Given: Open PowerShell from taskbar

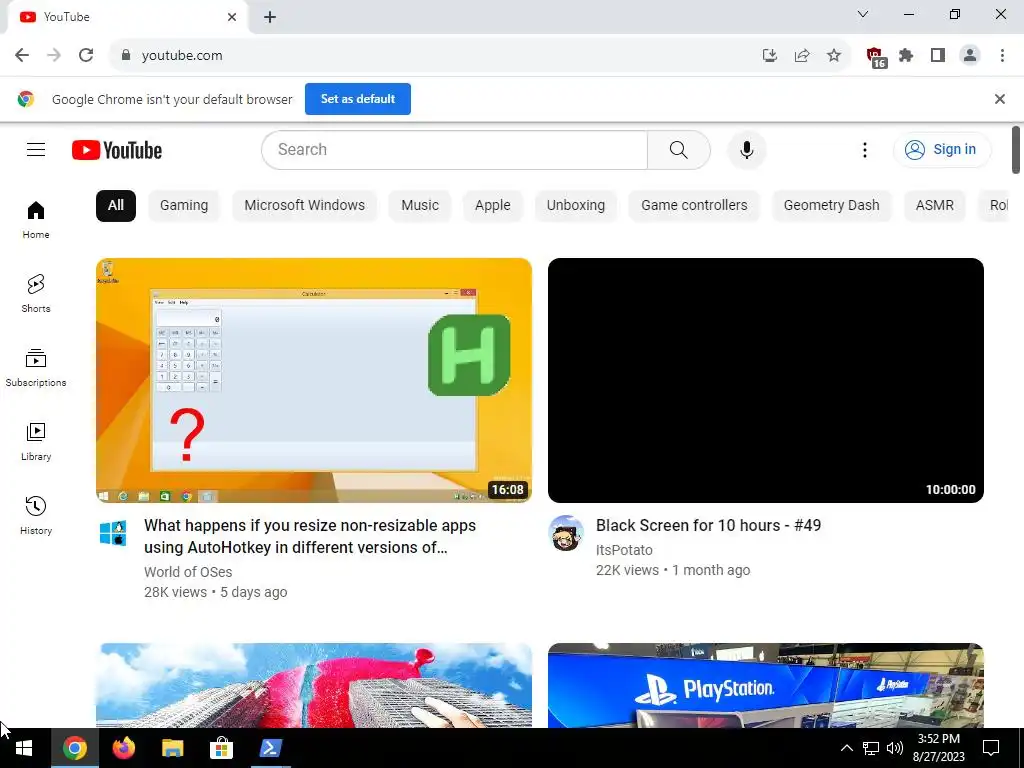Looking at the screenshot, I should click(270, 748).
